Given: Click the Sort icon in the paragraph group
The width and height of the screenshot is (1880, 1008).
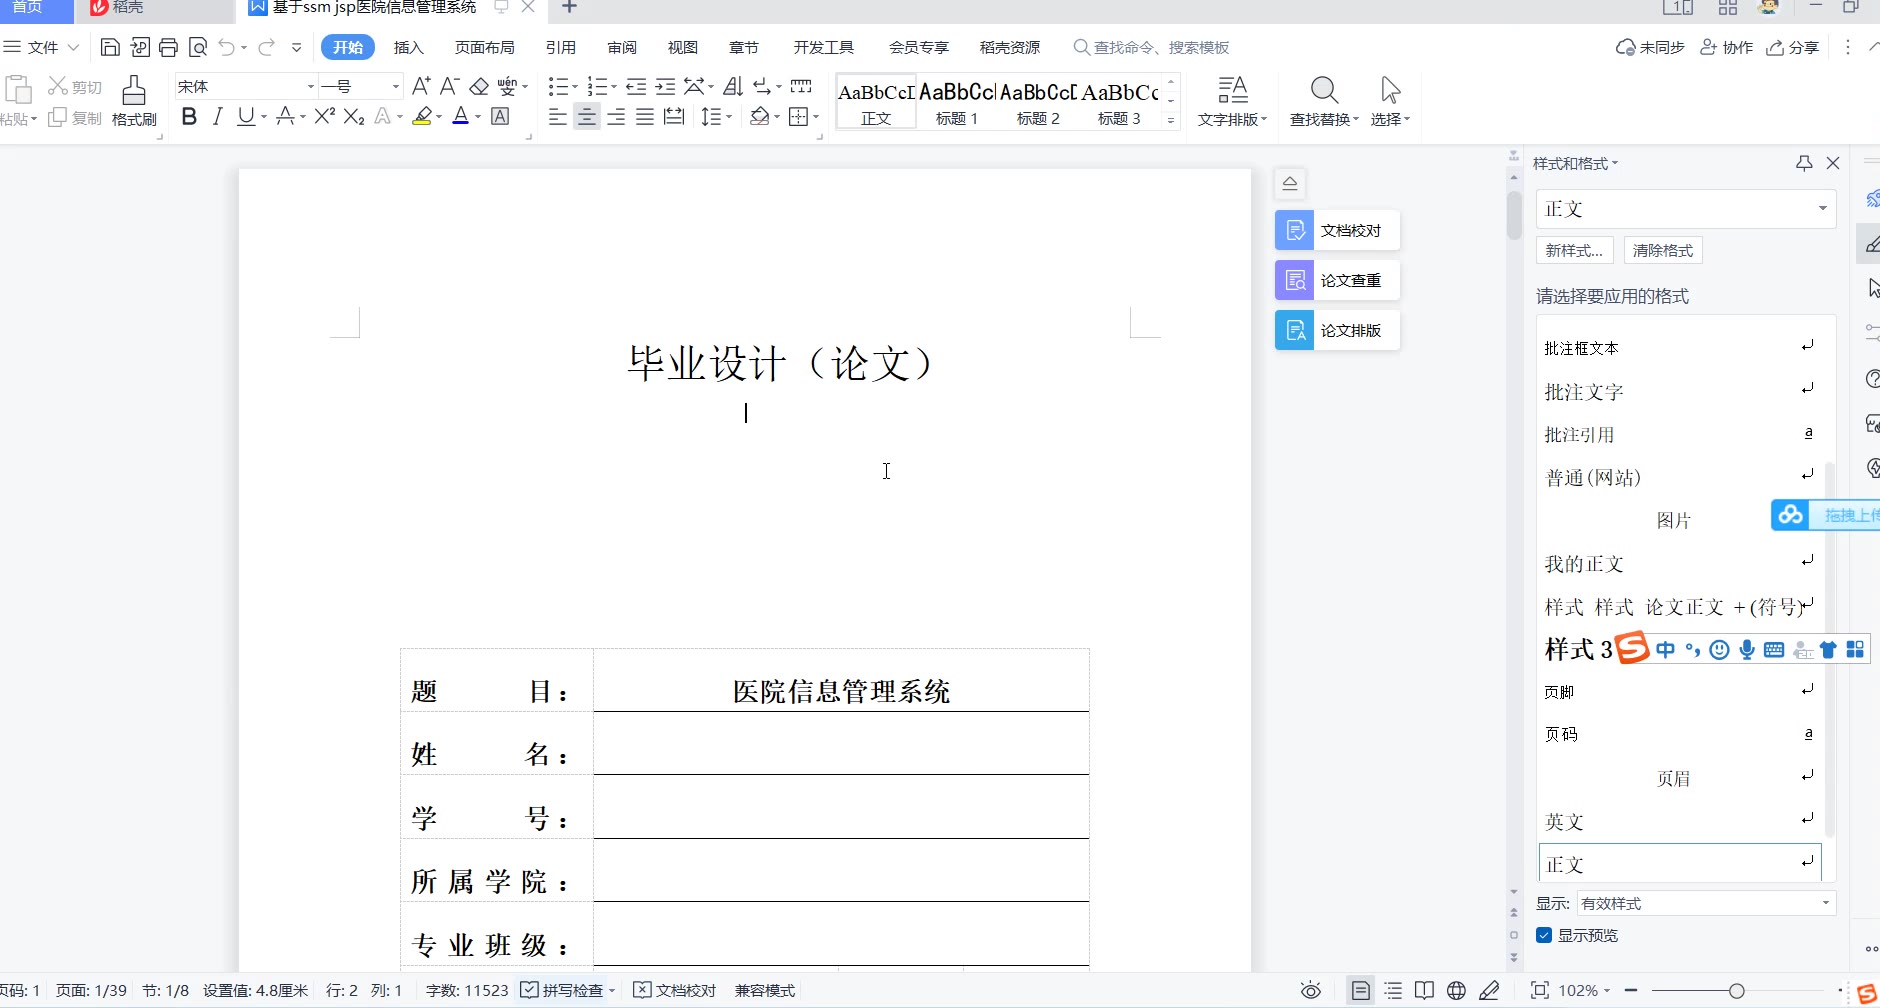Looking at the screenshot, I should 733,86.
